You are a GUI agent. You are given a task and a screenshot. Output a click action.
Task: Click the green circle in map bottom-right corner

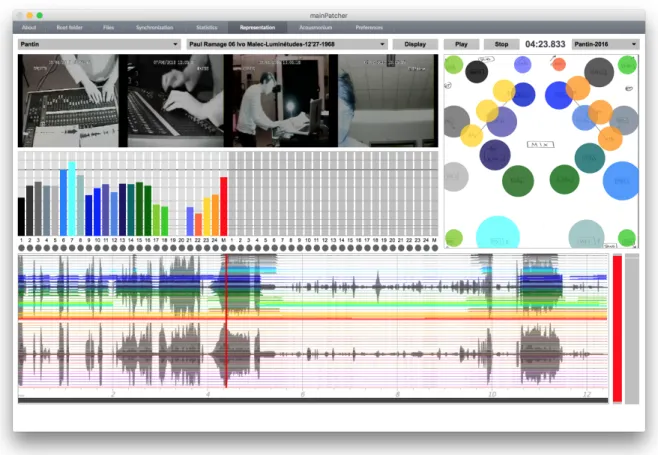627,238
